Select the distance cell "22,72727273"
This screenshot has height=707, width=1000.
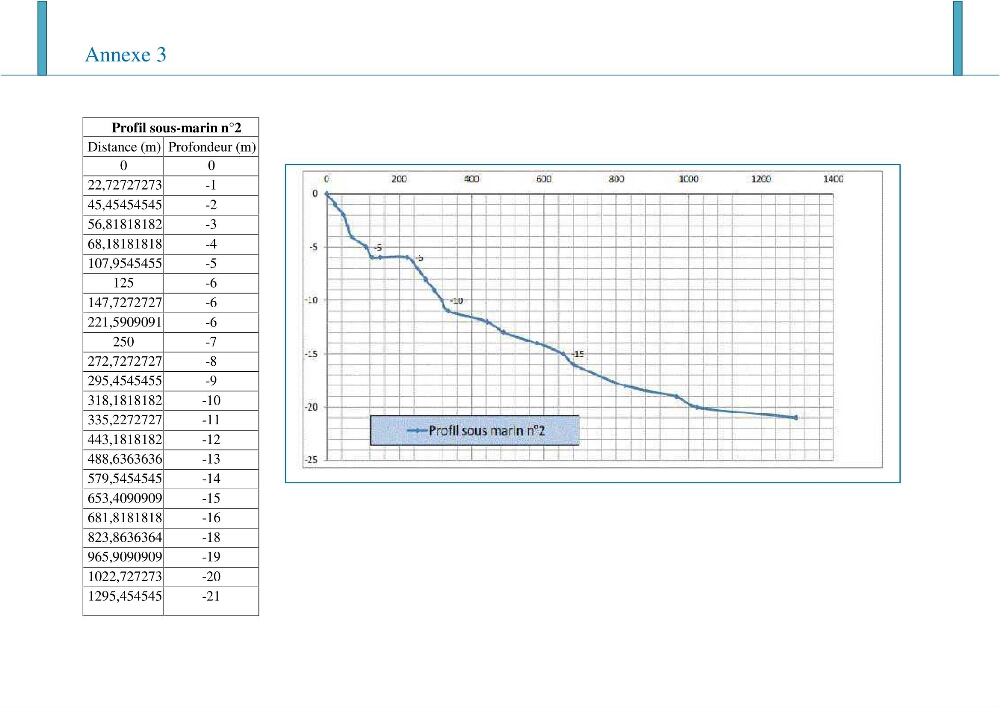[x=124, y=185]
